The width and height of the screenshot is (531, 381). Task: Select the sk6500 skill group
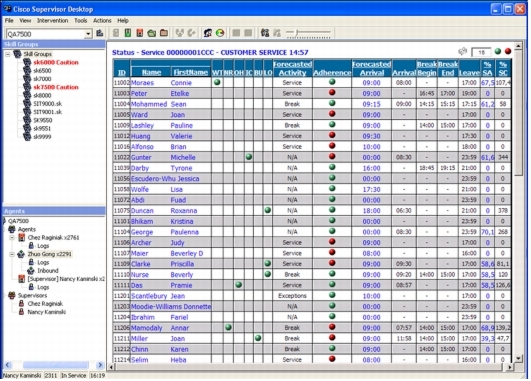pos(42,70)
